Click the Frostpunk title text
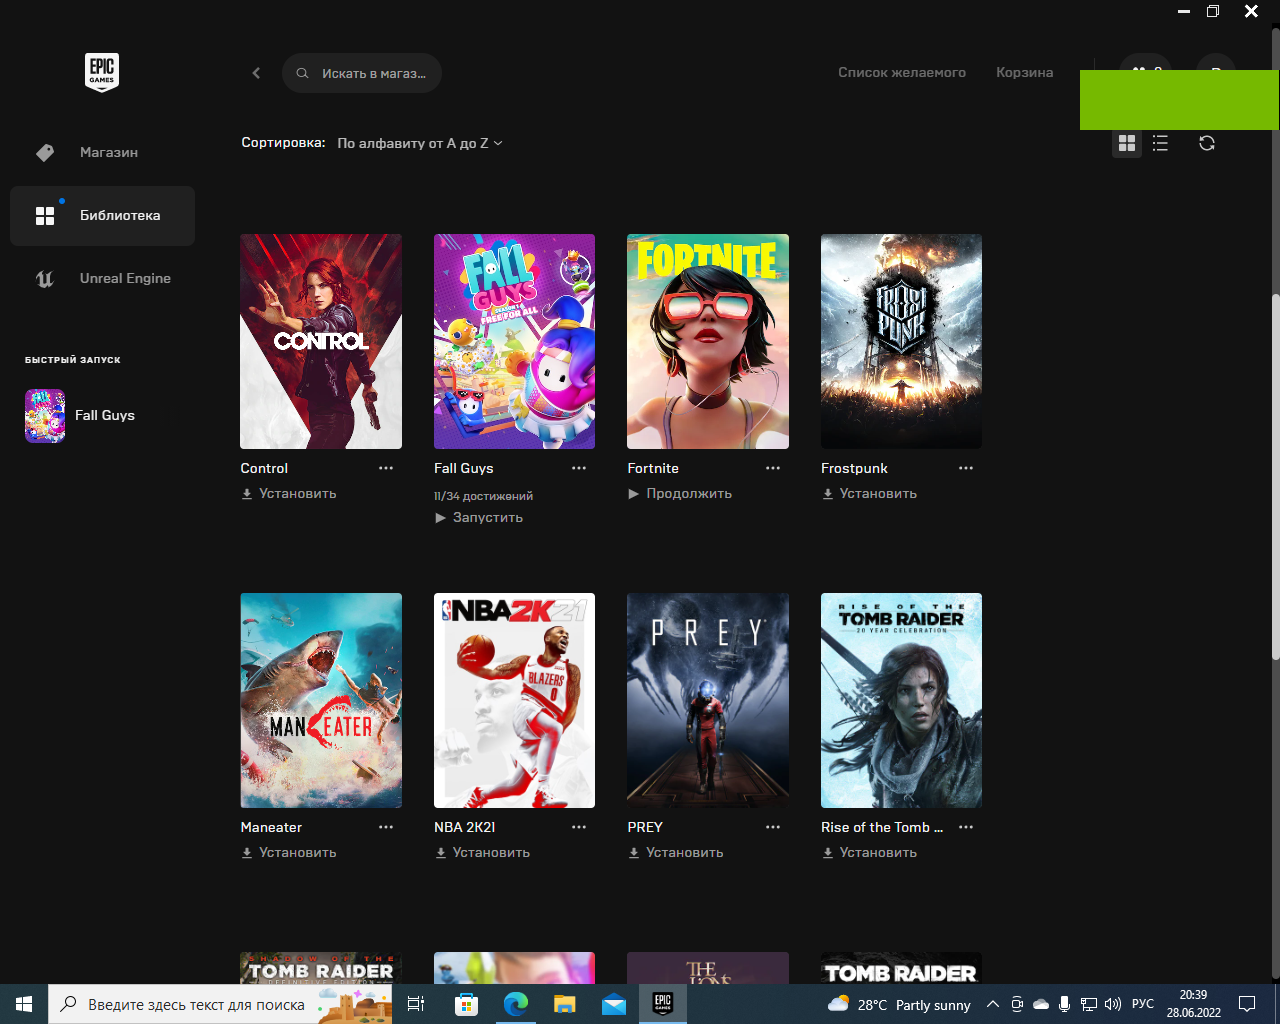 pos(854,468)
